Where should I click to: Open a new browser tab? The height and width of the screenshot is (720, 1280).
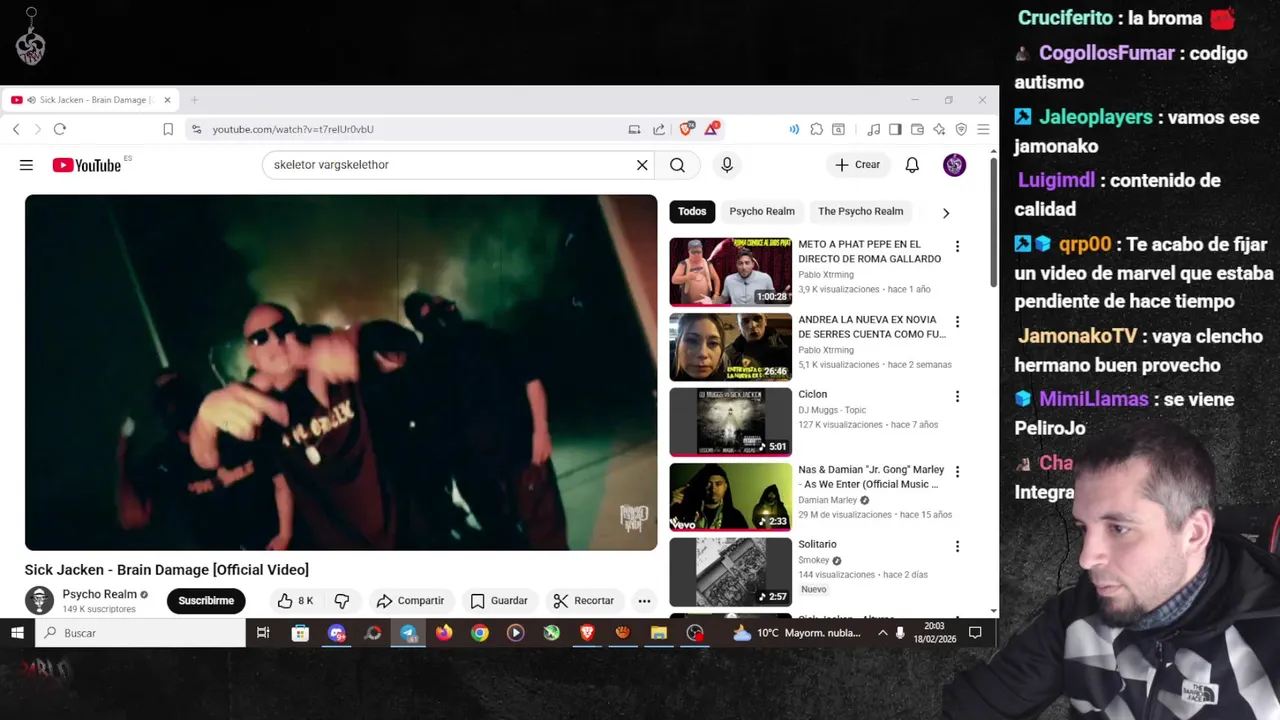pos(195,100)
